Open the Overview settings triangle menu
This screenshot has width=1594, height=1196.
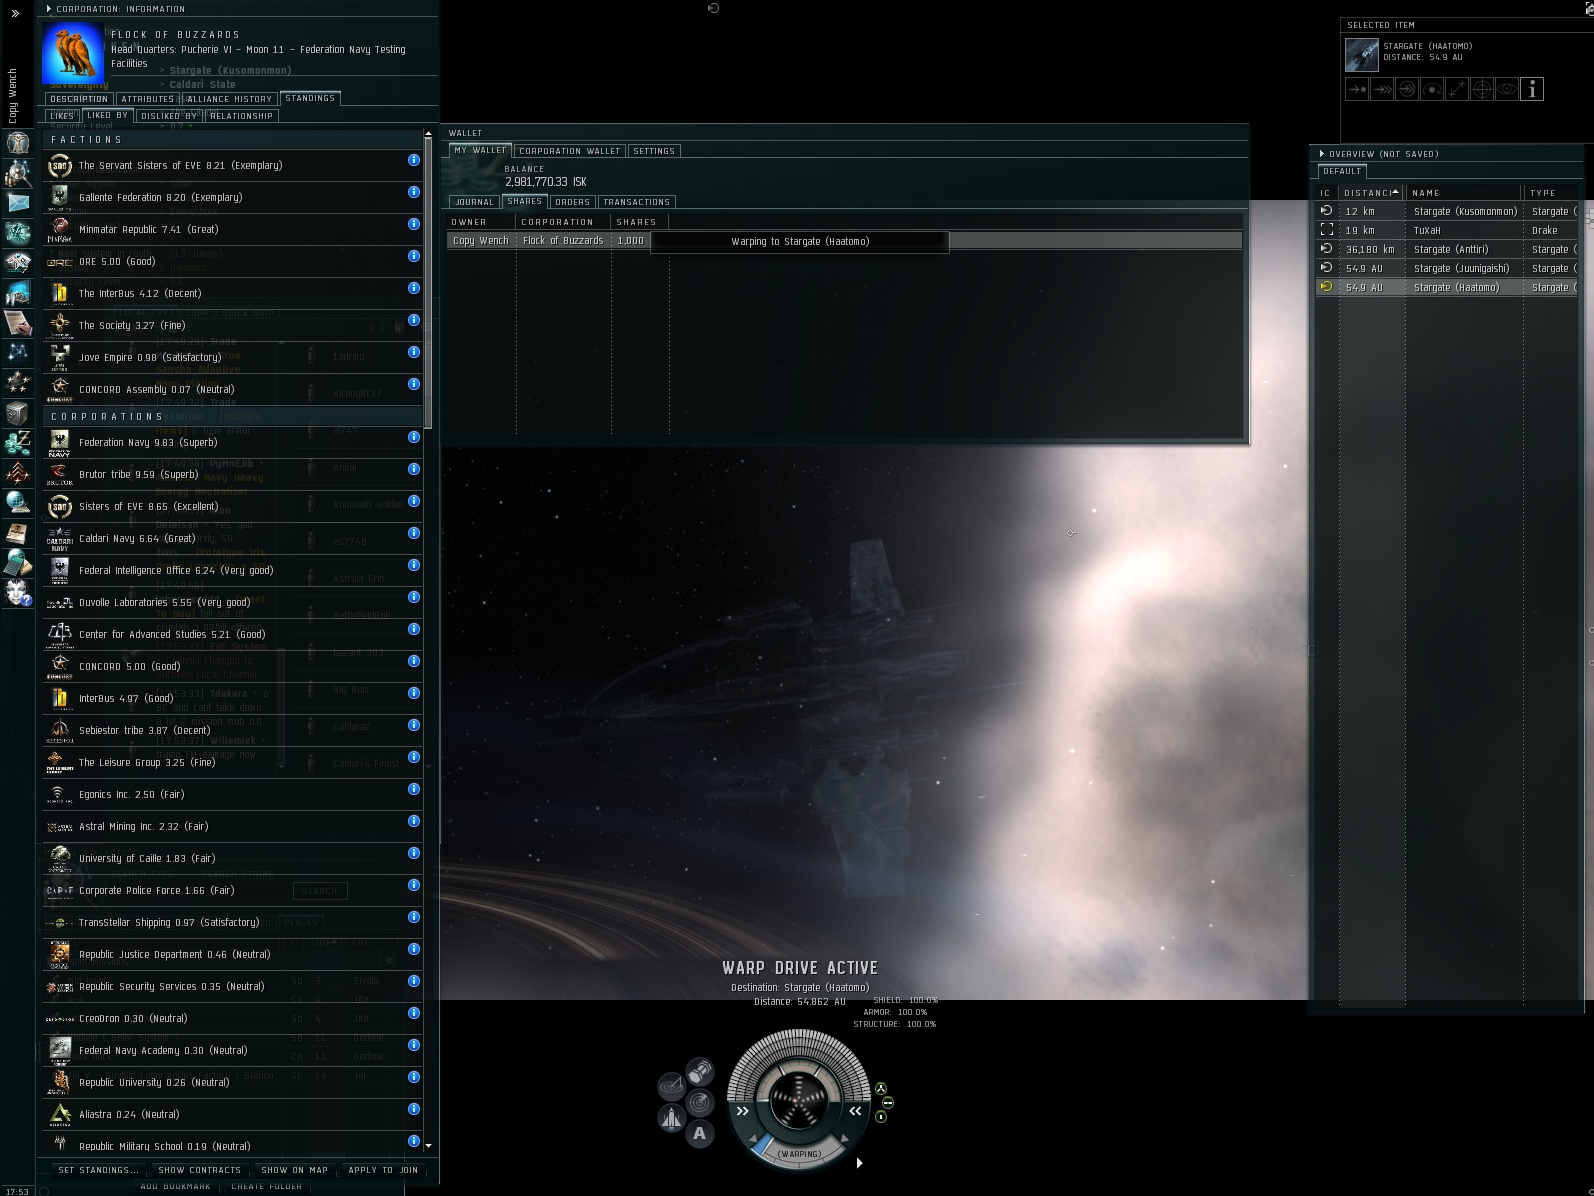[x=1322, y=154]
